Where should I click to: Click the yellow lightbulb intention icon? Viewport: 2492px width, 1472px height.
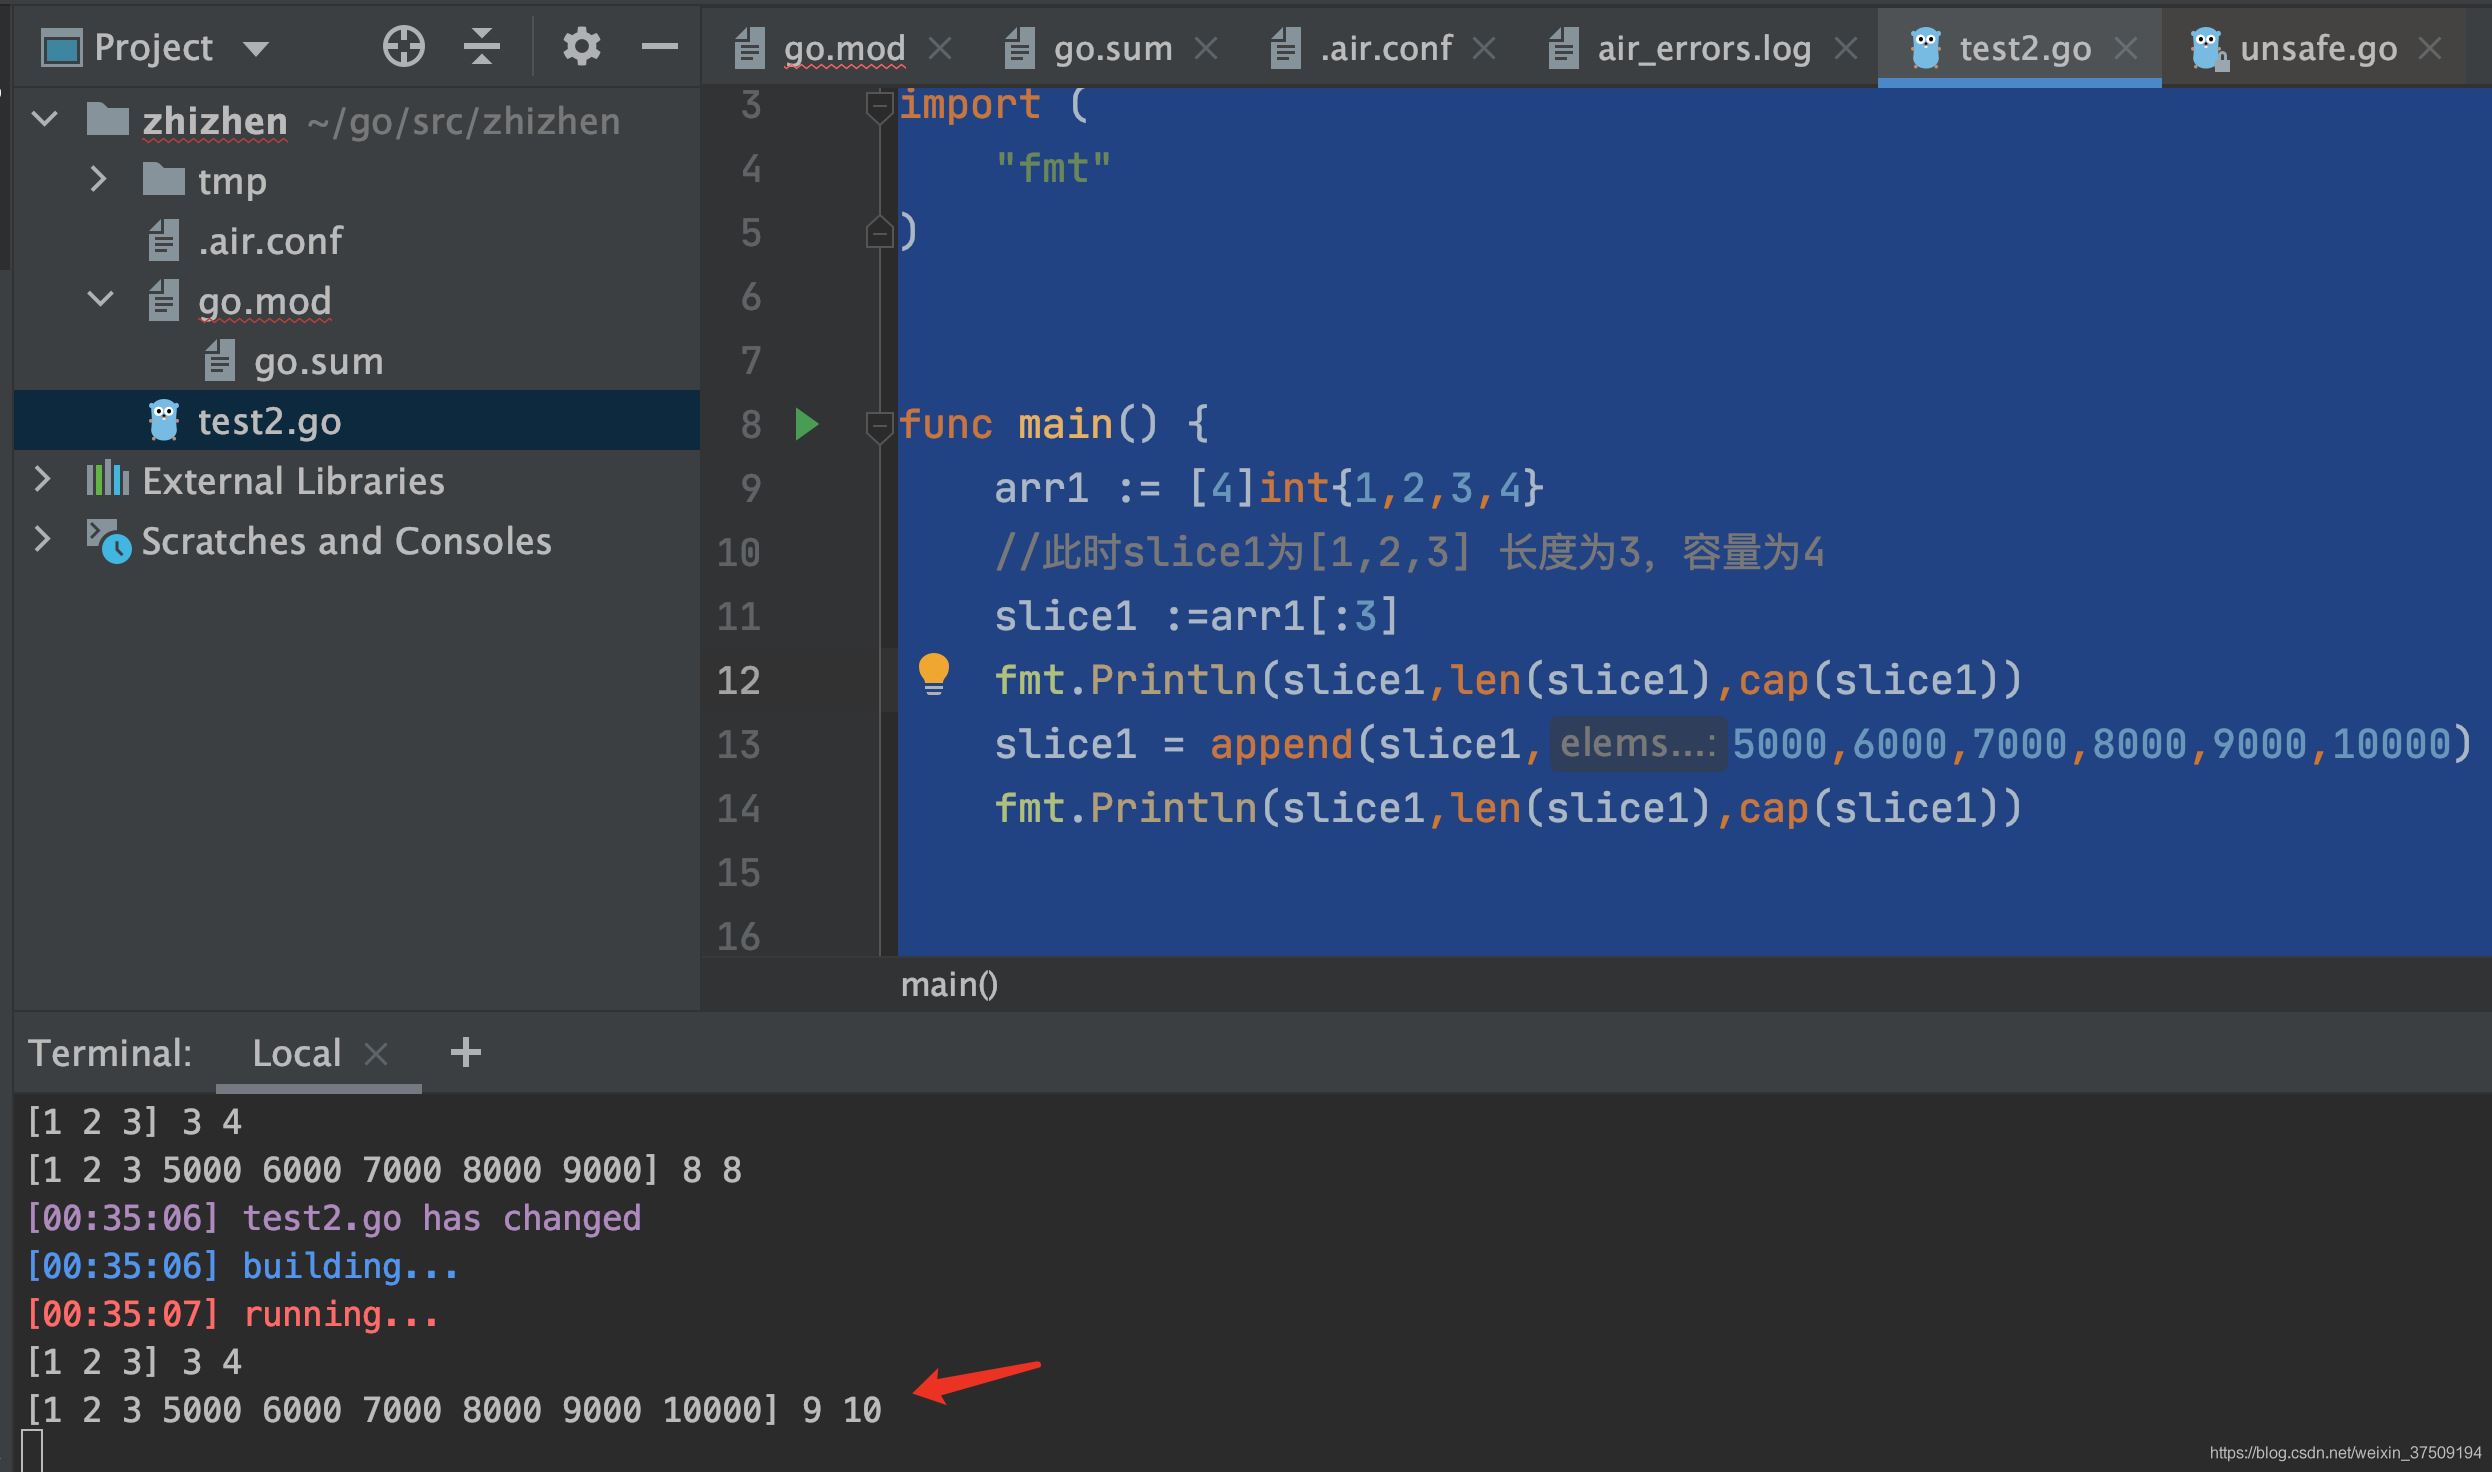tap(933, 674)
